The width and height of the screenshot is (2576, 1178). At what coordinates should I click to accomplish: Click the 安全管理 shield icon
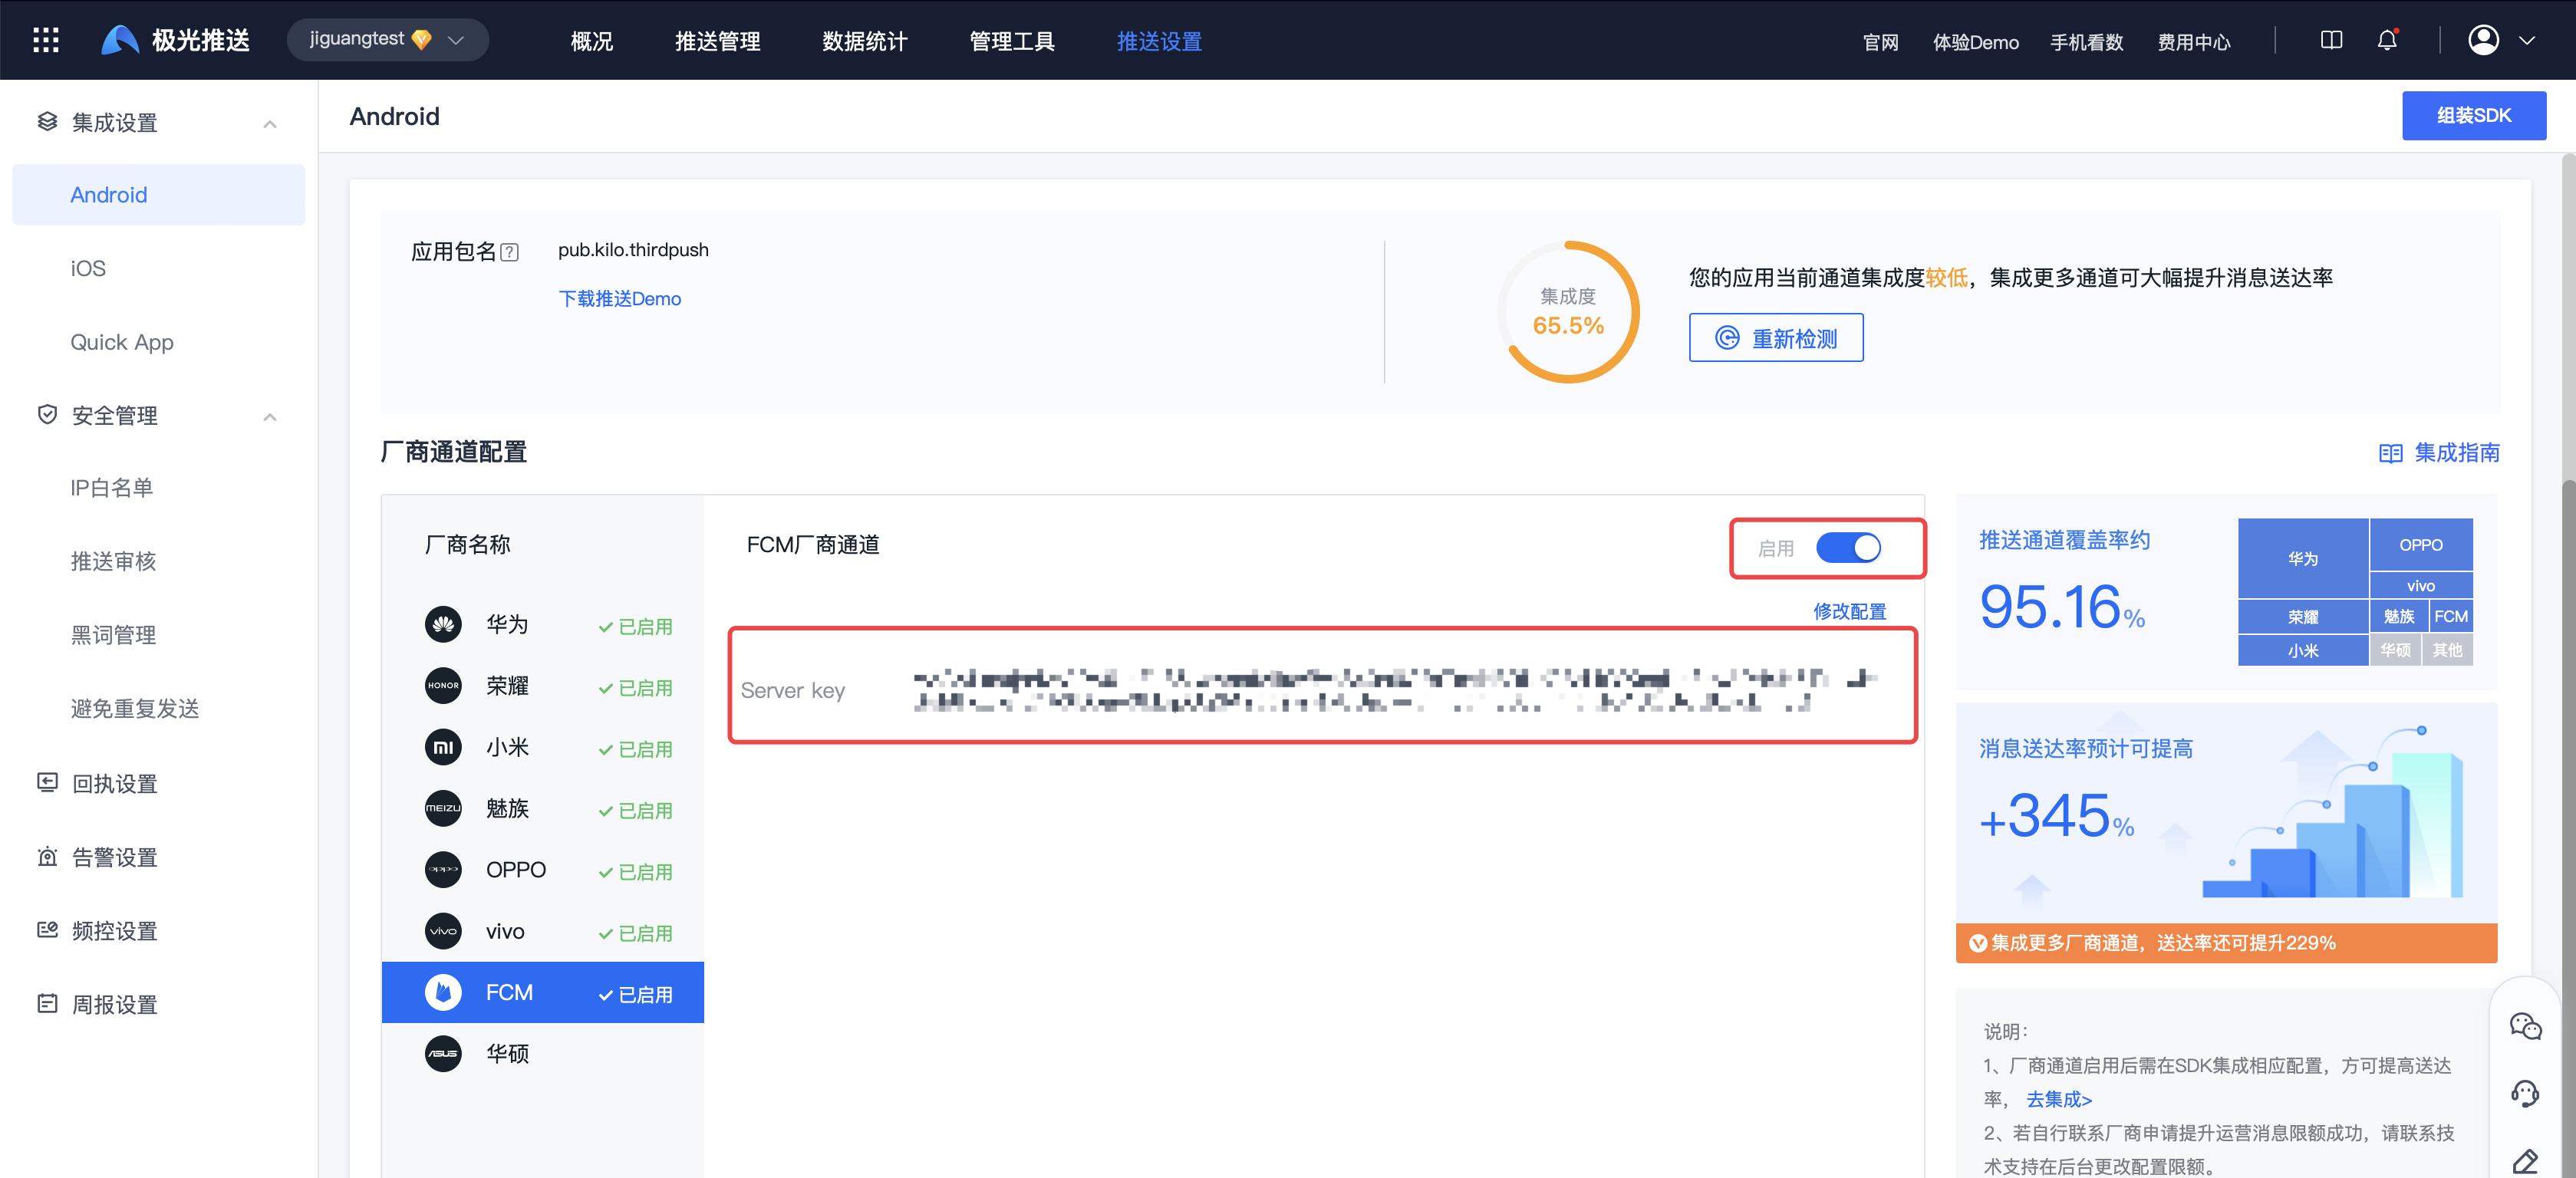pos(47,414)
